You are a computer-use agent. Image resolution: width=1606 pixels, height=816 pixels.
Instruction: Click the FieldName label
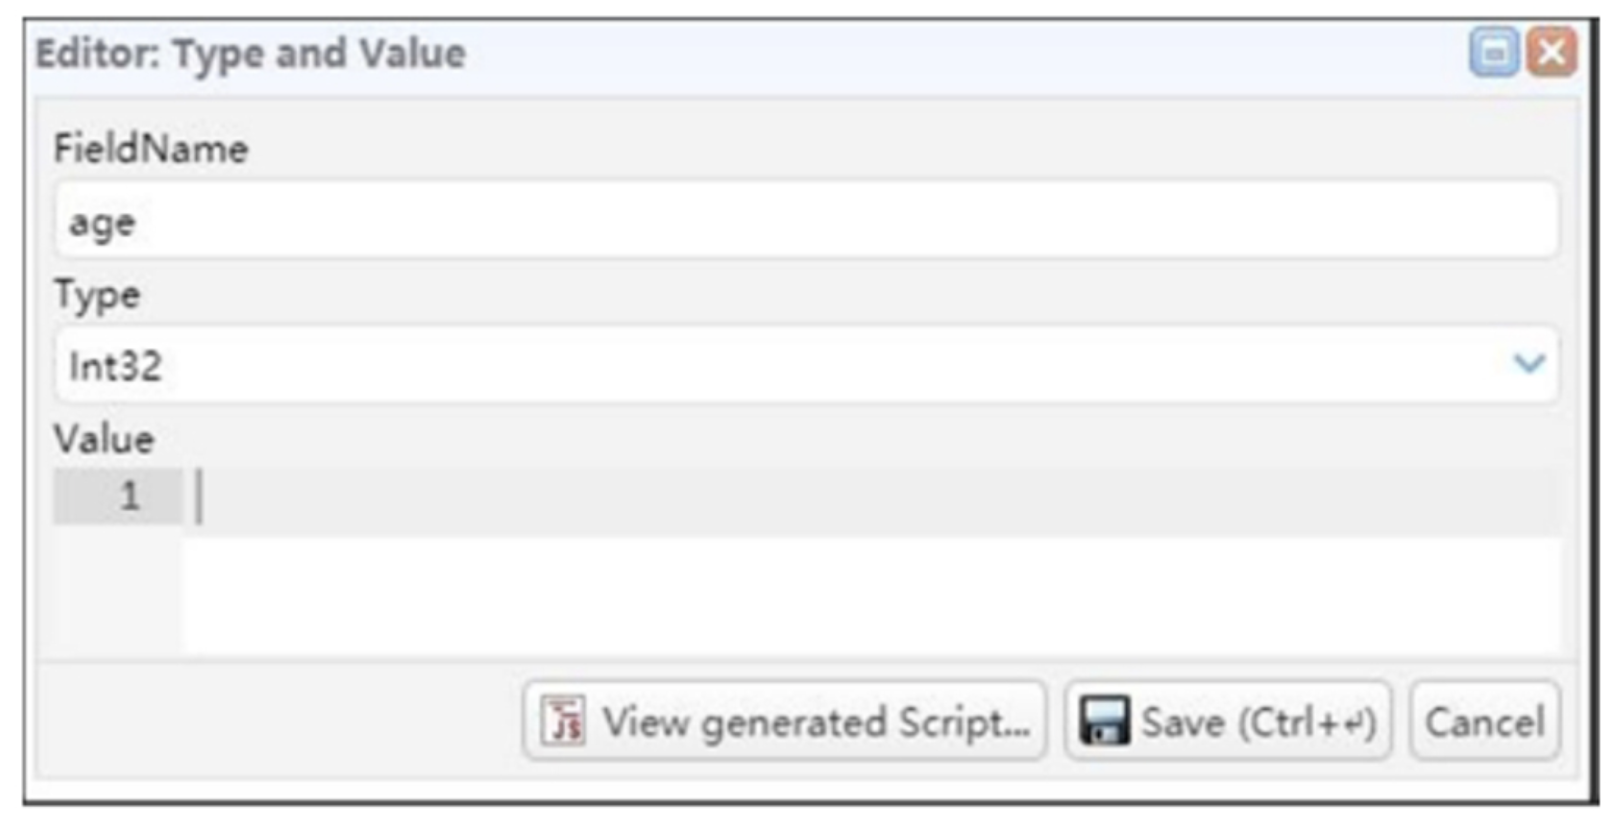coord(151,149)
